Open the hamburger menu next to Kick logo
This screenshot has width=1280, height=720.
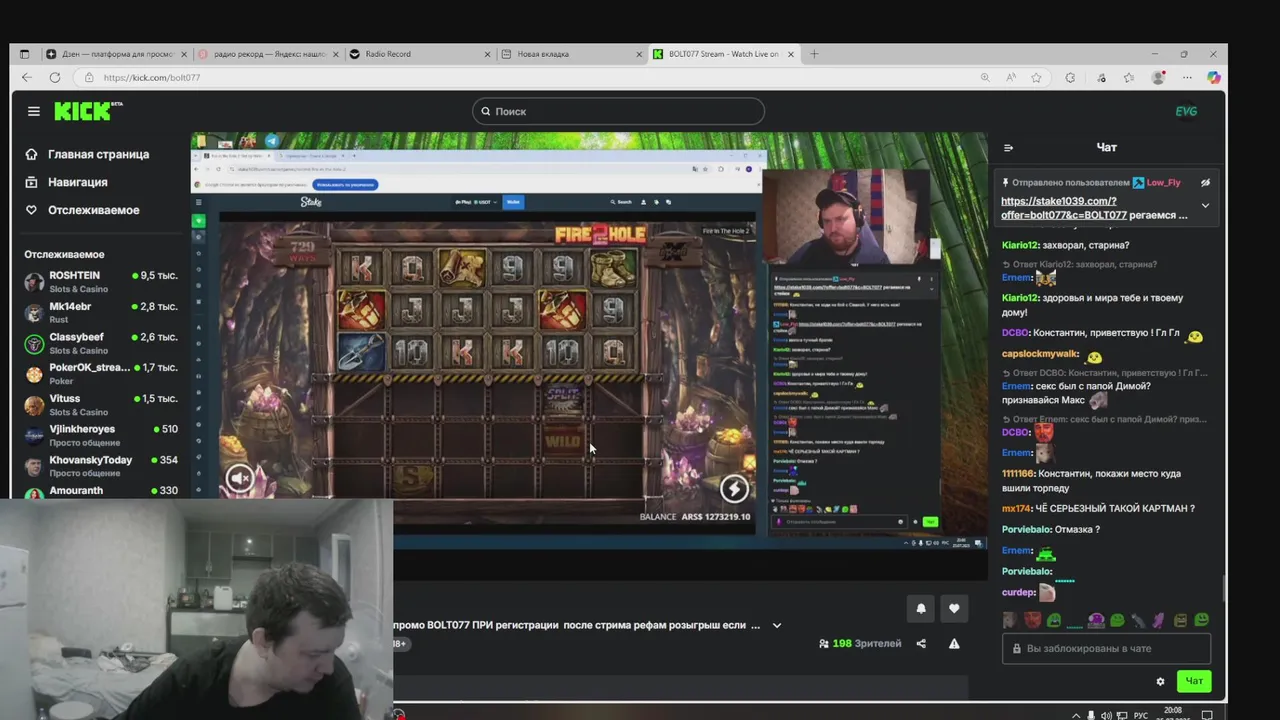[x=34, y=111]
